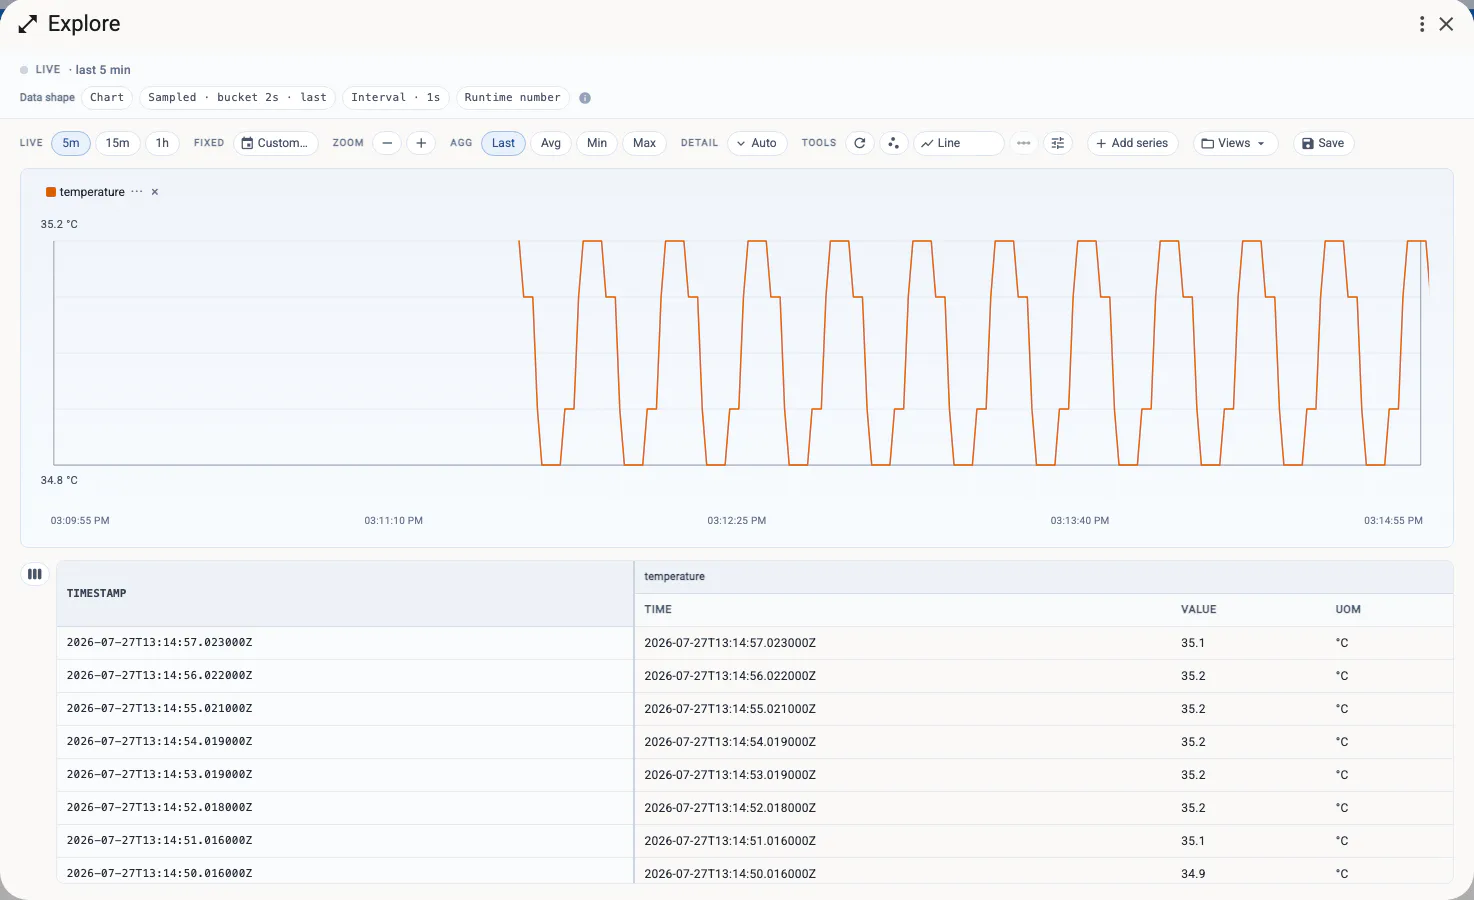Click the grayed-out connector icon in tools
Screen dimensions: 1474x900
pos(1024,143)
